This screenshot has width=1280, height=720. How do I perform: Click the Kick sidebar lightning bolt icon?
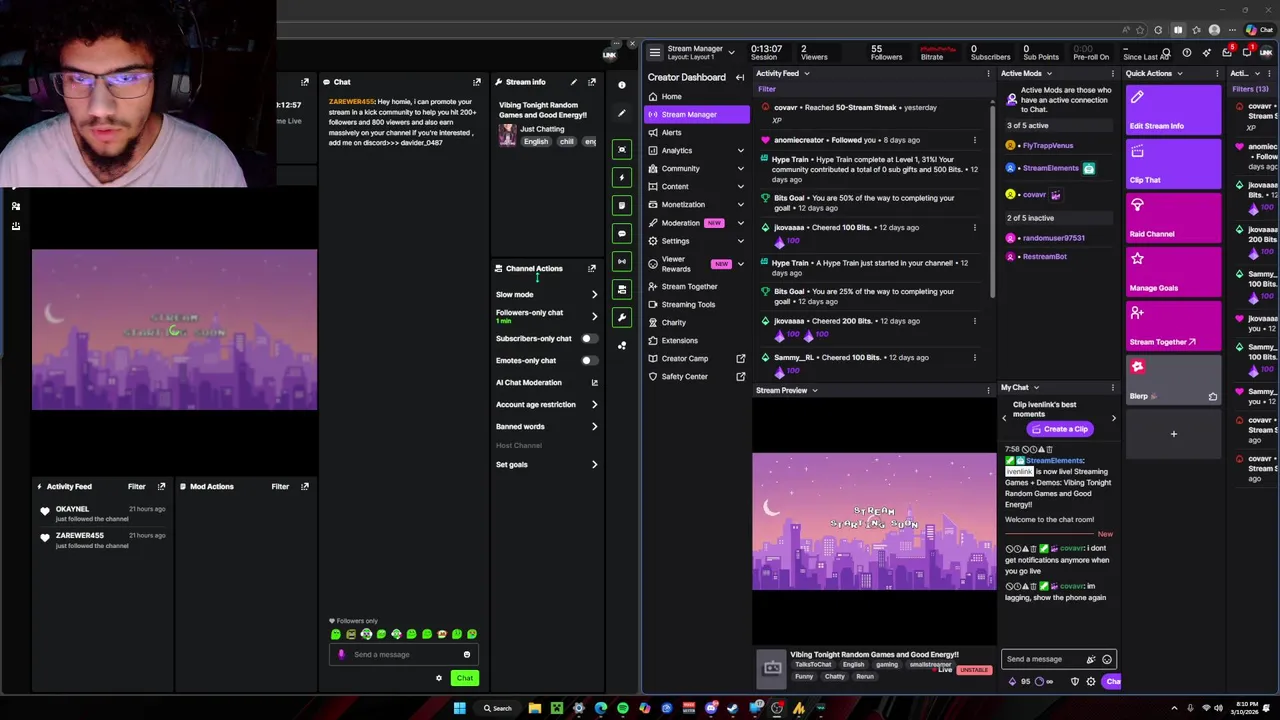pyautogui.click(x=622, y=178)
